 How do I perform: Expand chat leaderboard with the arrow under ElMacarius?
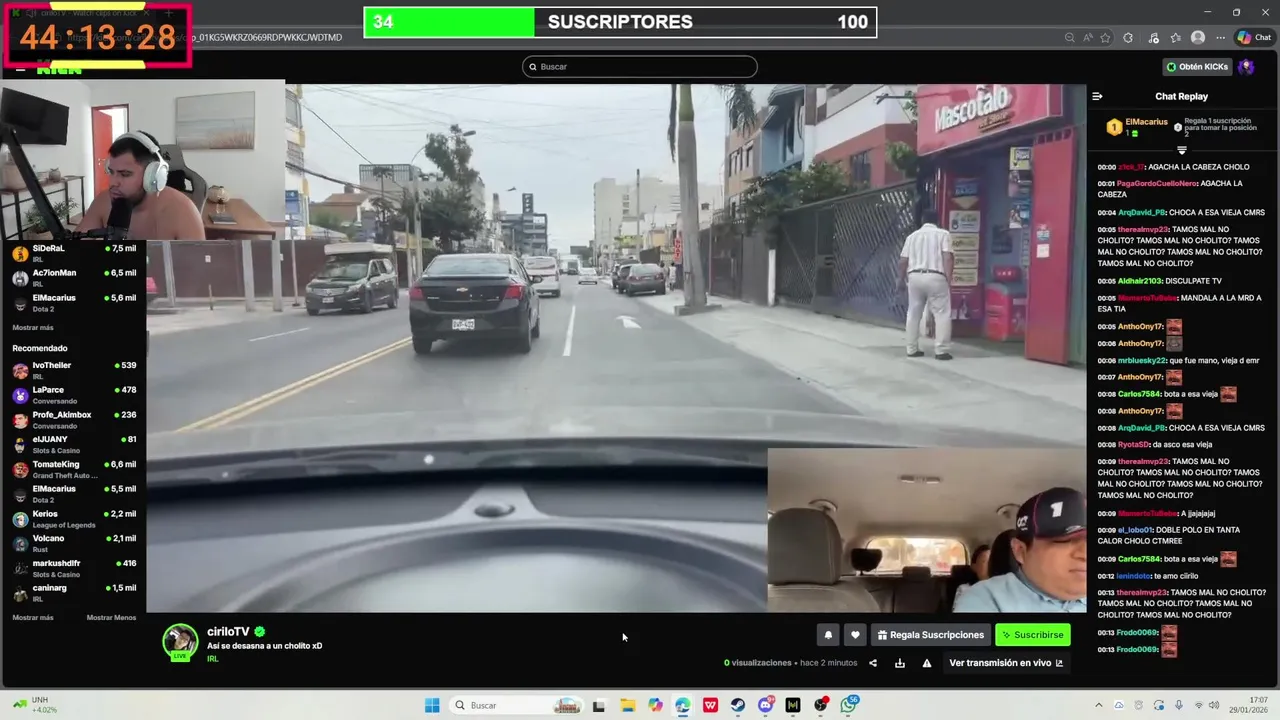[x=1181, y=150]
